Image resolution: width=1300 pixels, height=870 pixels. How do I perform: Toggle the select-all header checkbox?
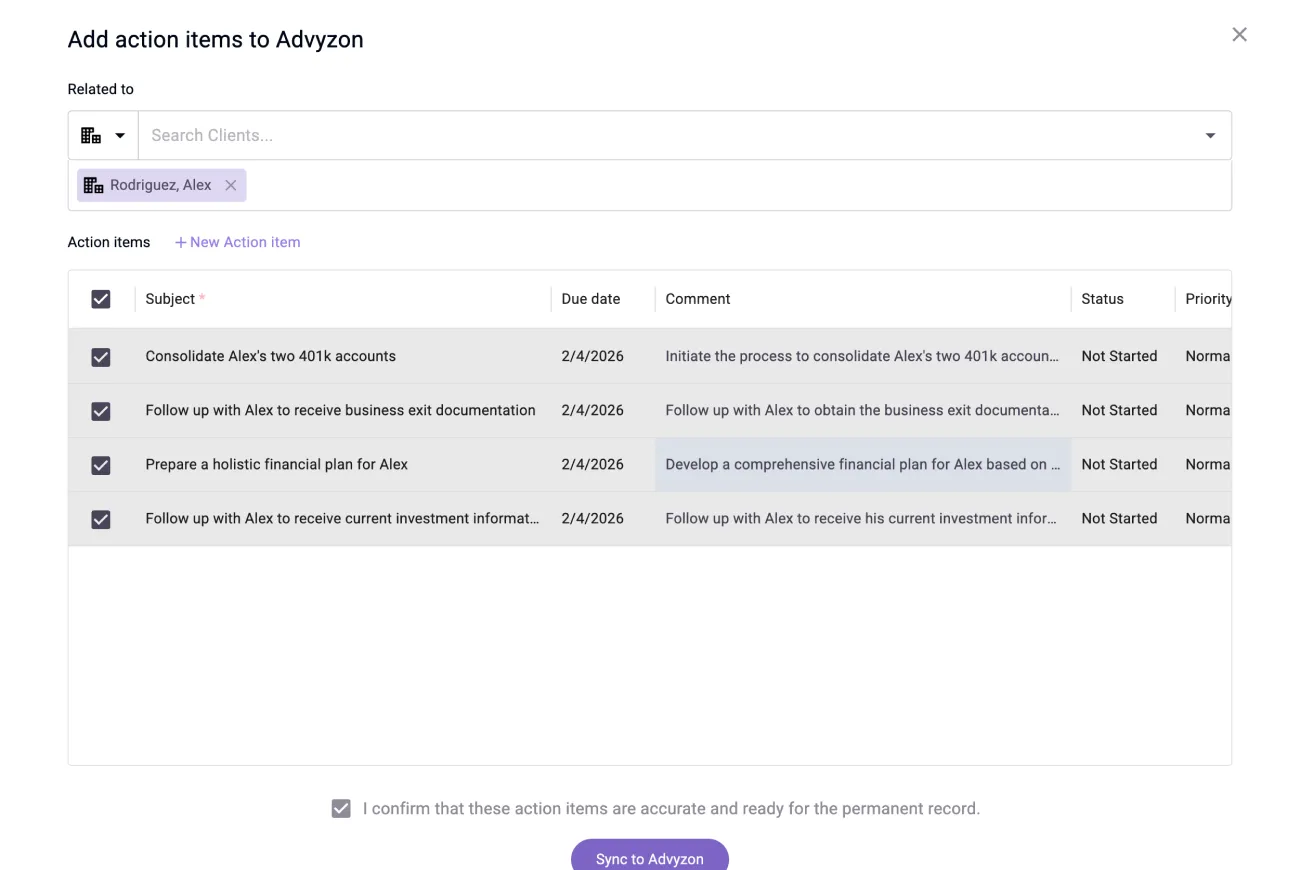click(101, 299)
